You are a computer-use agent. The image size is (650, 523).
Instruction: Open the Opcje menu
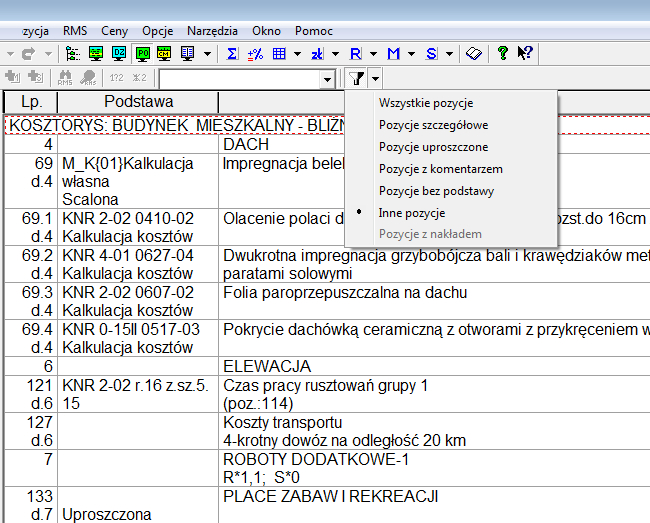[158, 31]
